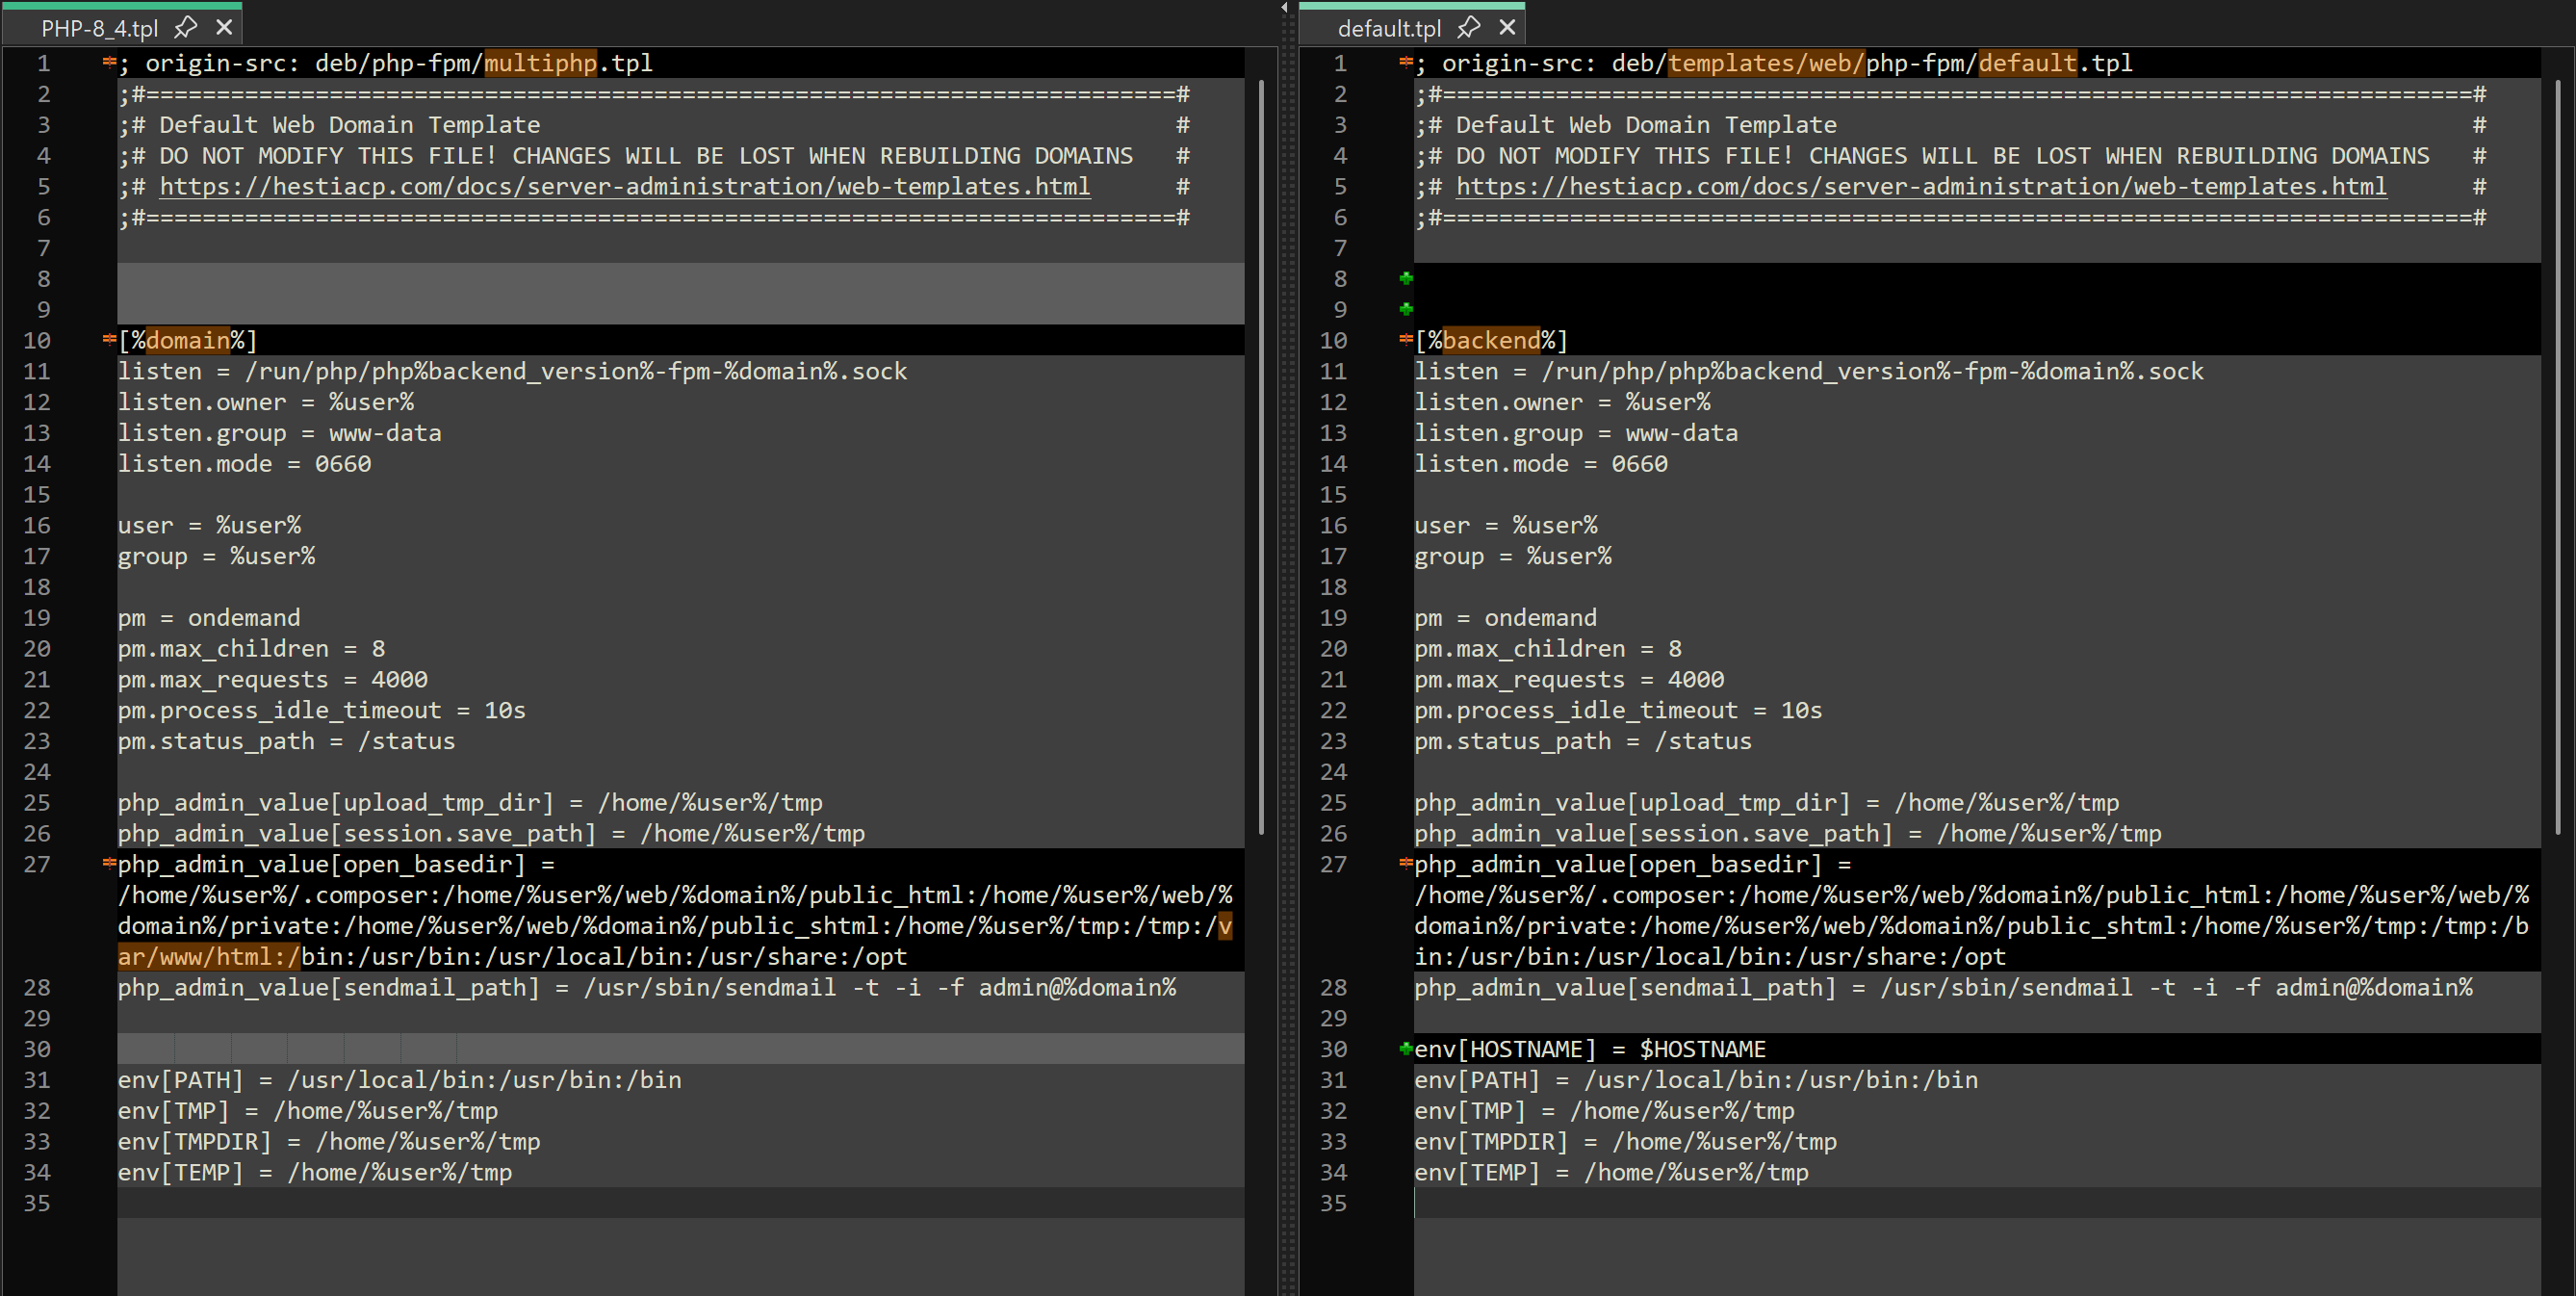Click the change marker at right open_basedir line
Screen dimensions: 2576x1296
point(1405,863)
